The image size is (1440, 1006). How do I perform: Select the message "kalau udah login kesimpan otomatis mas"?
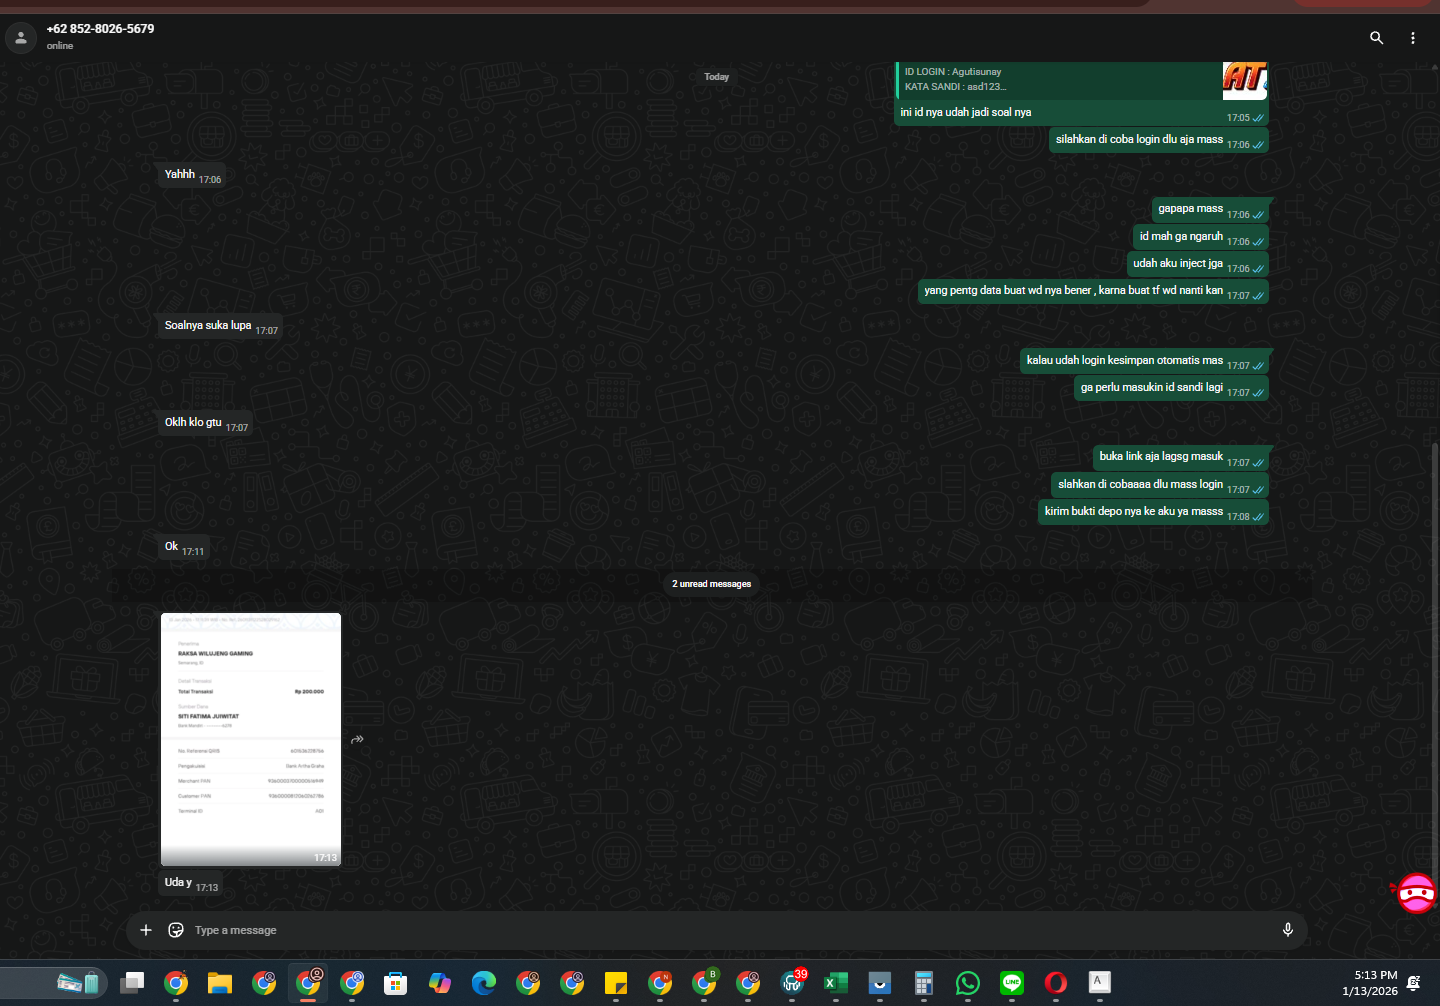(x=1144, y=361)
